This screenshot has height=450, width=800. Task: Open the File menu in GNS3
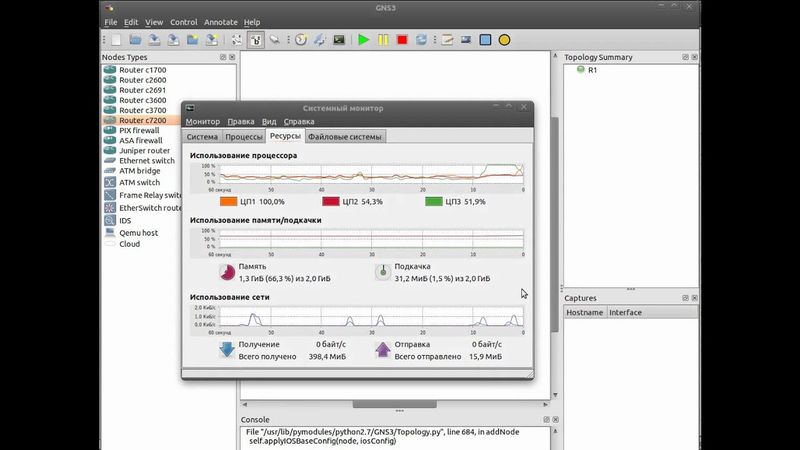coord(111,22)
